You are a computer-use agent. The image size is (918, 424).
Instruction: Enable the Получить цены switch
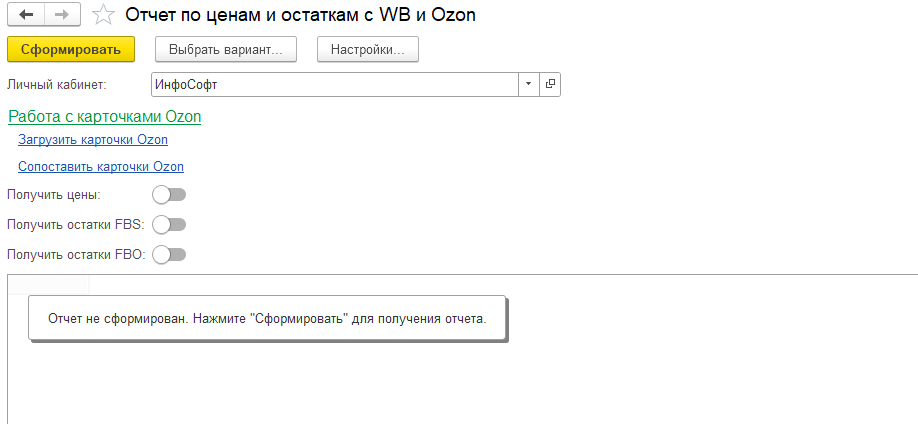(x=169, y=195)
